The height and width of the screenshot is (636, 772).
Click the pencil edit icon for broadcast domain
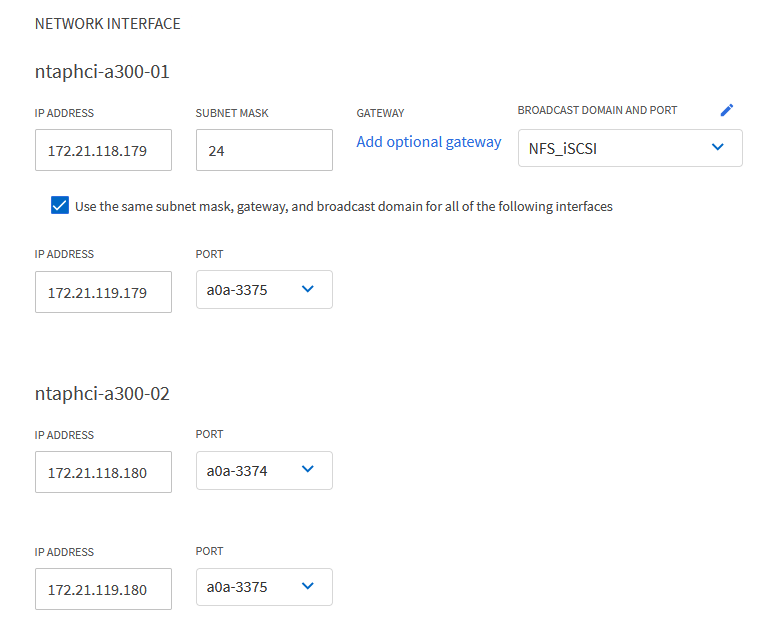(727, 111)
